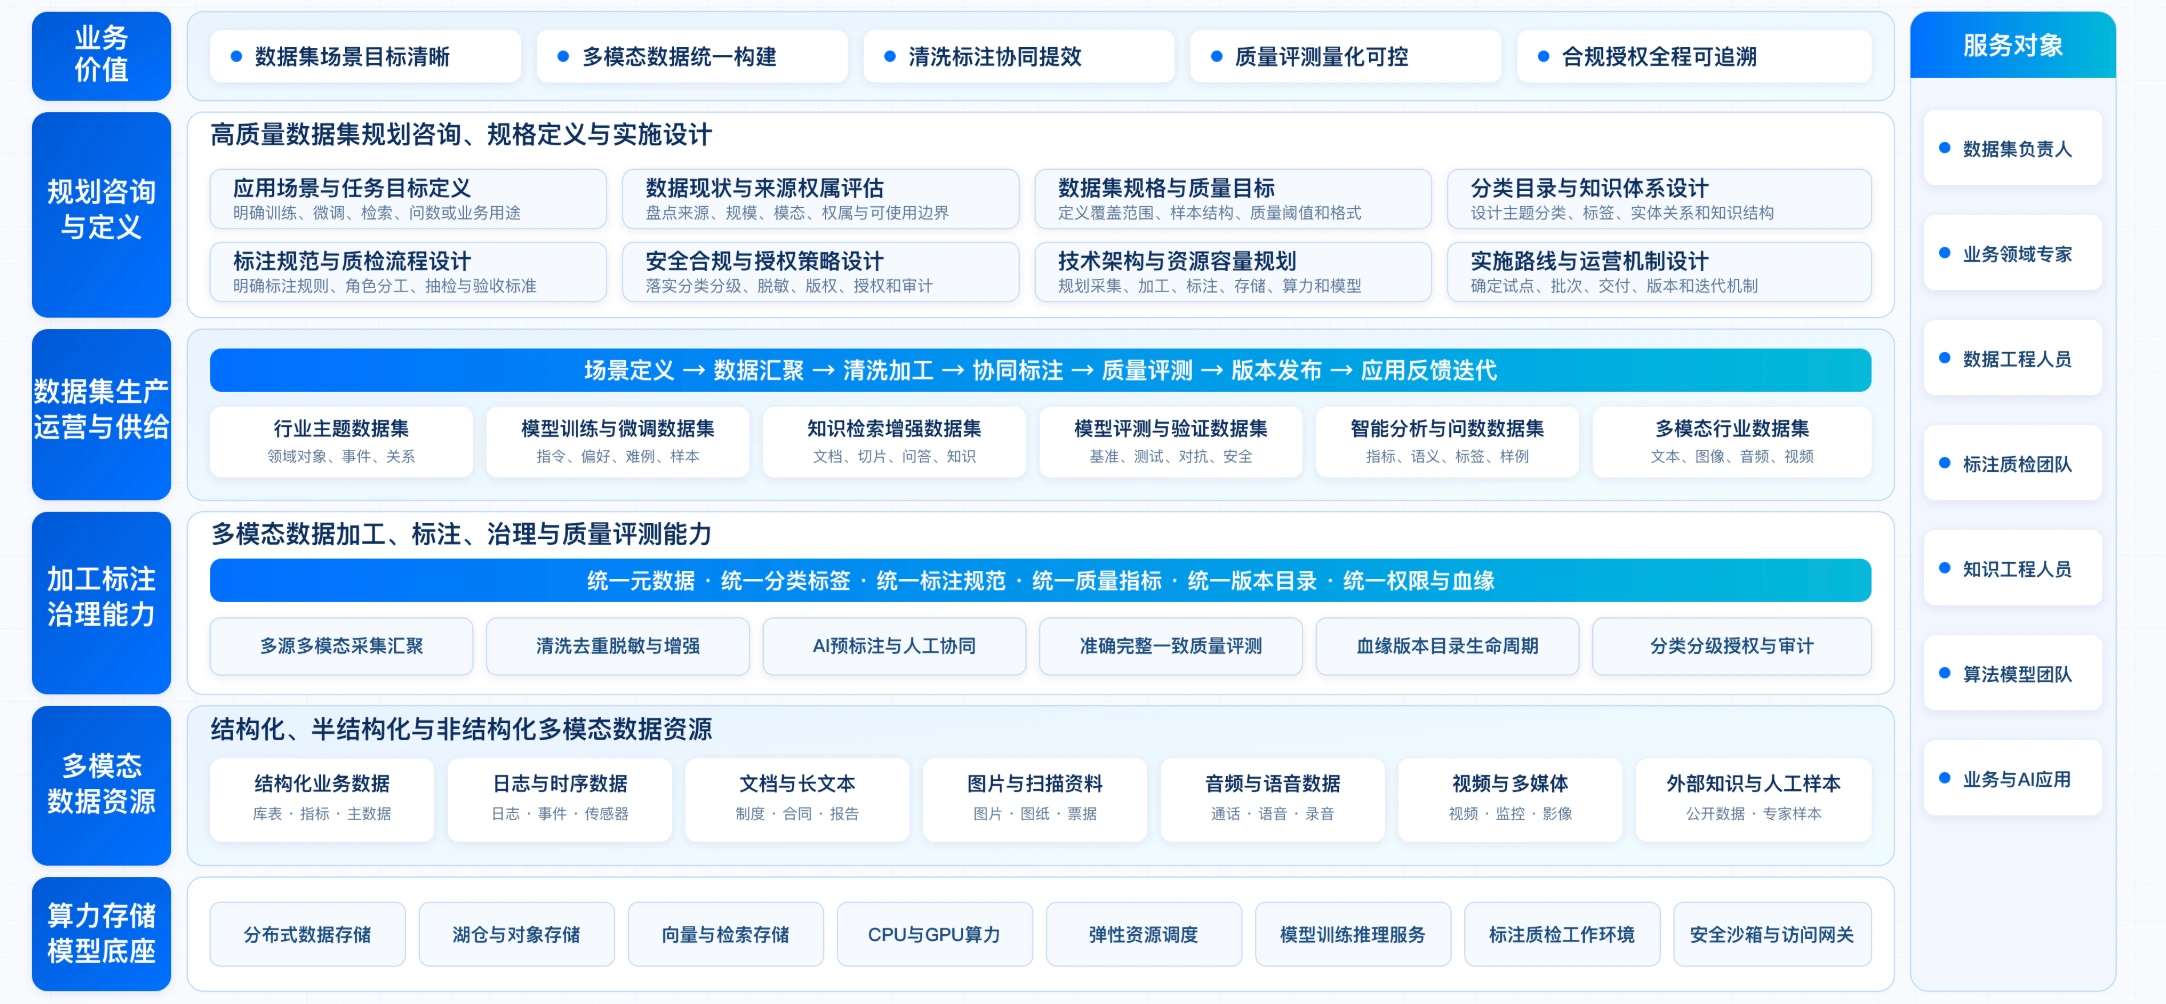
Task: Choose 业务领域专家 in service objects
Action: [x=2013, y=253]
